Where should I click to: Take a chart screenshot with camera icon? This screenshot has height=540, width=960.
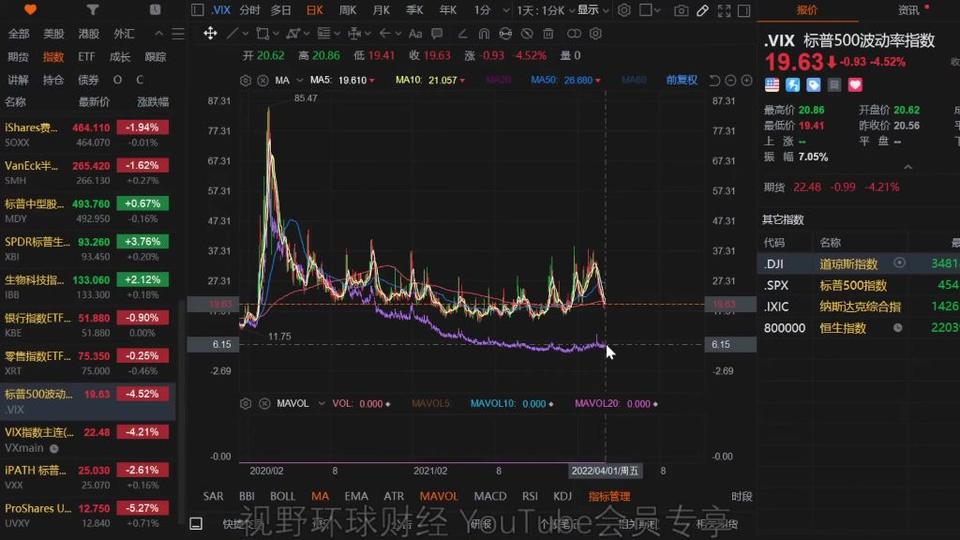click(681, 10)
